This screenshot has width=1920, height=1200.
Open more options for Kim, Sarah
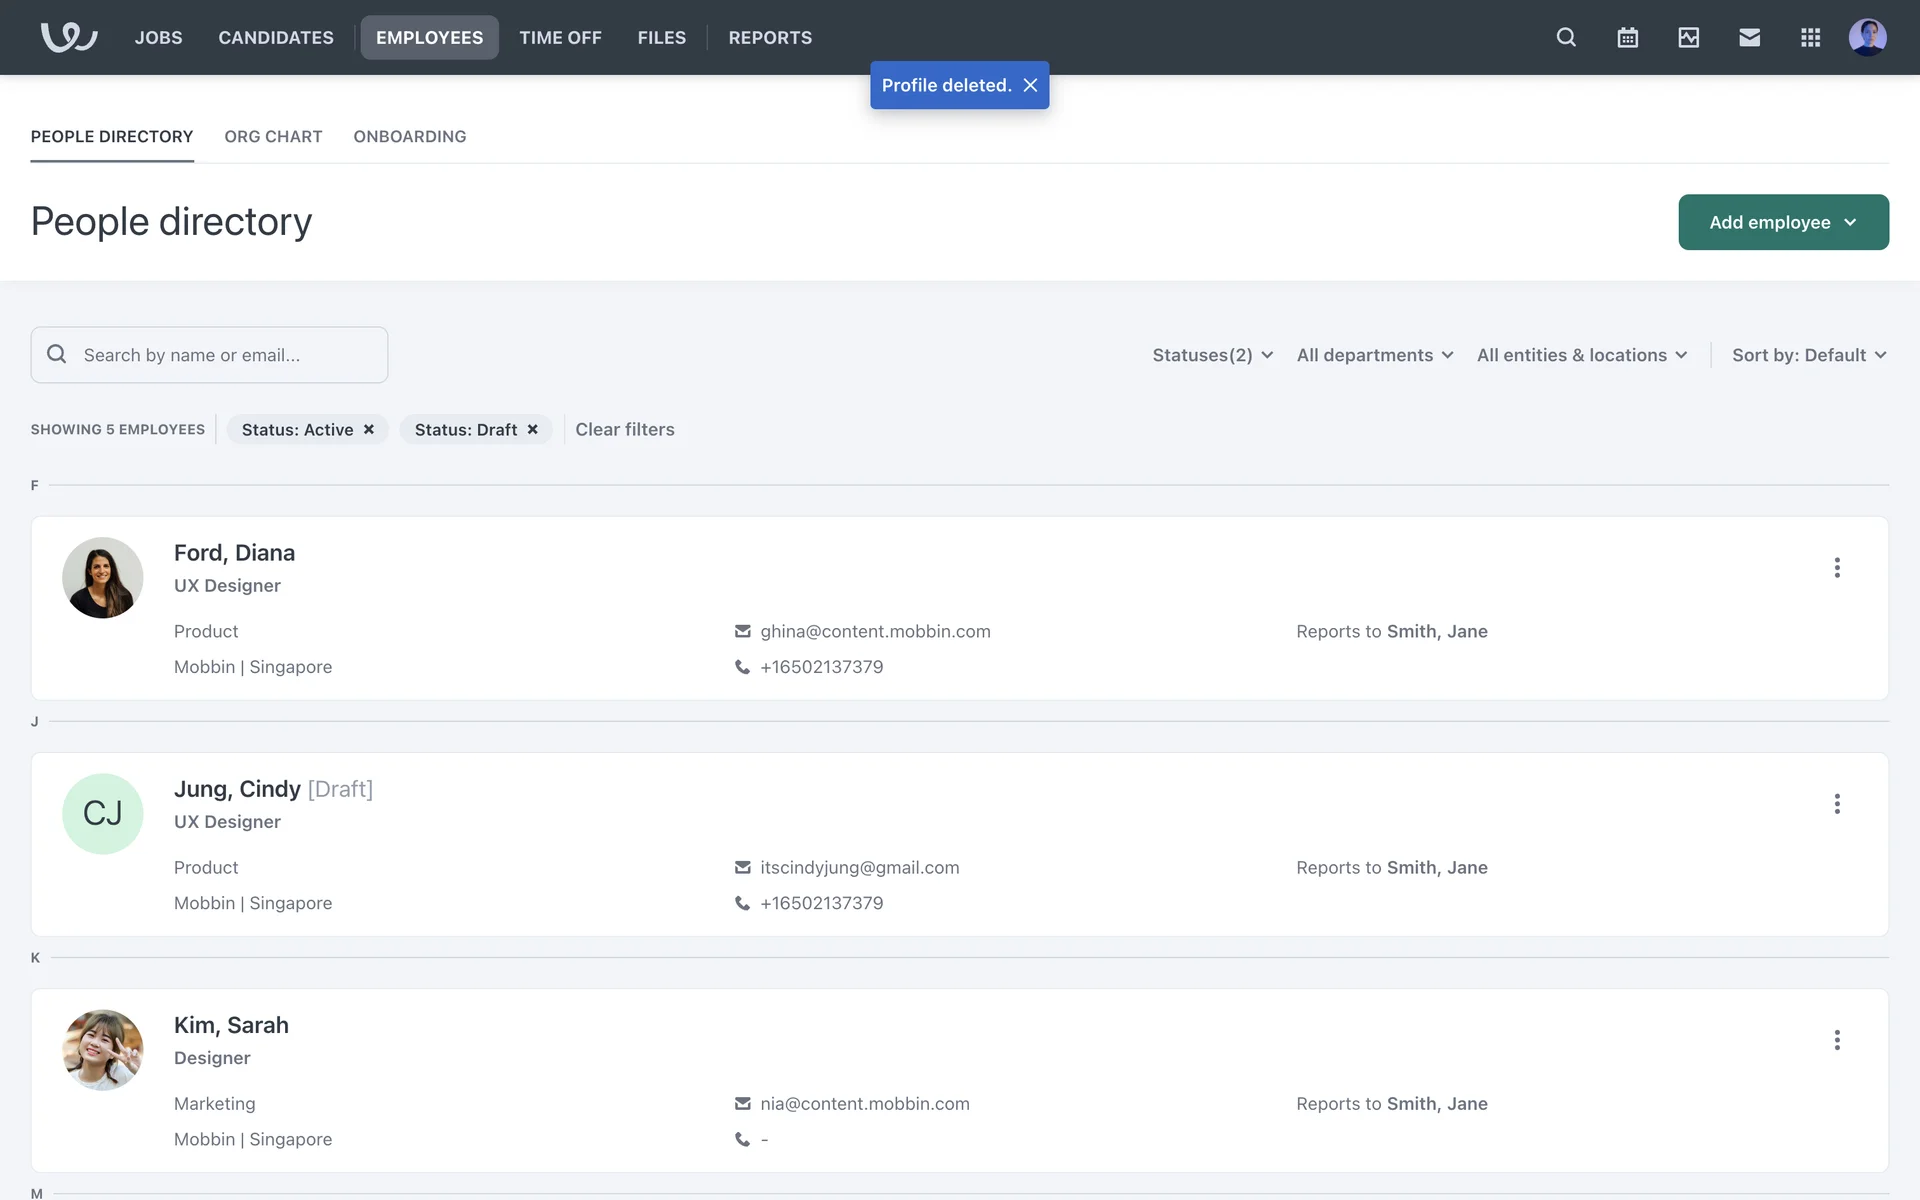click(x=1836, y=1040)
